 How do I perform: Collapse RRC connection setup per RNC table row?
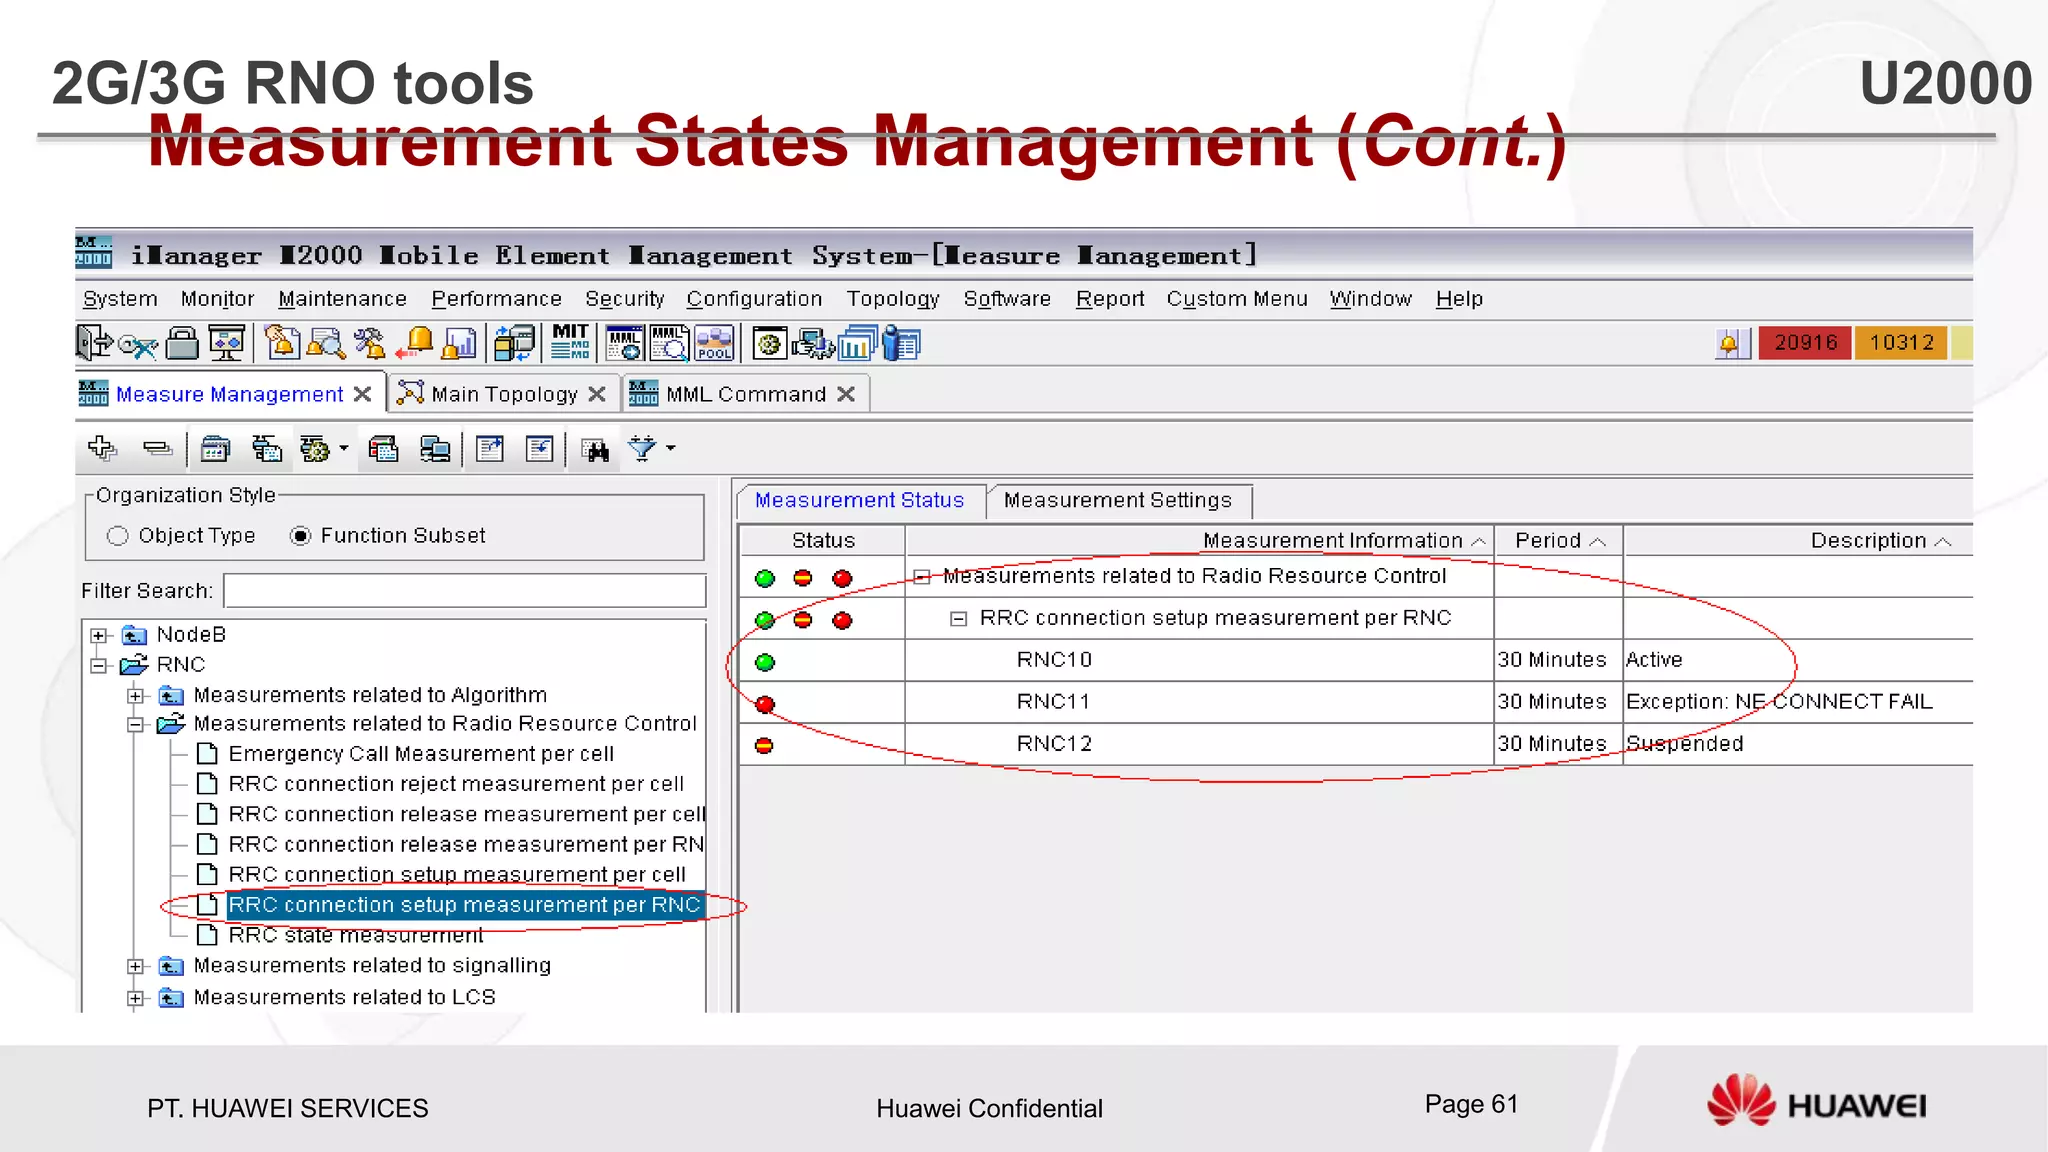958,619
